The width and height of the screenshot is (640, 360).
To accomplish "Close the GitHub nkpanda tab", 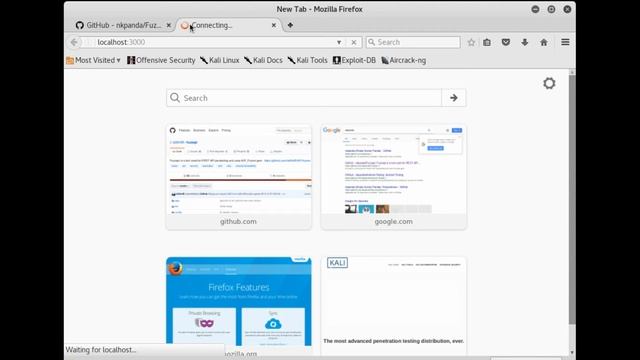I will 169,25.
